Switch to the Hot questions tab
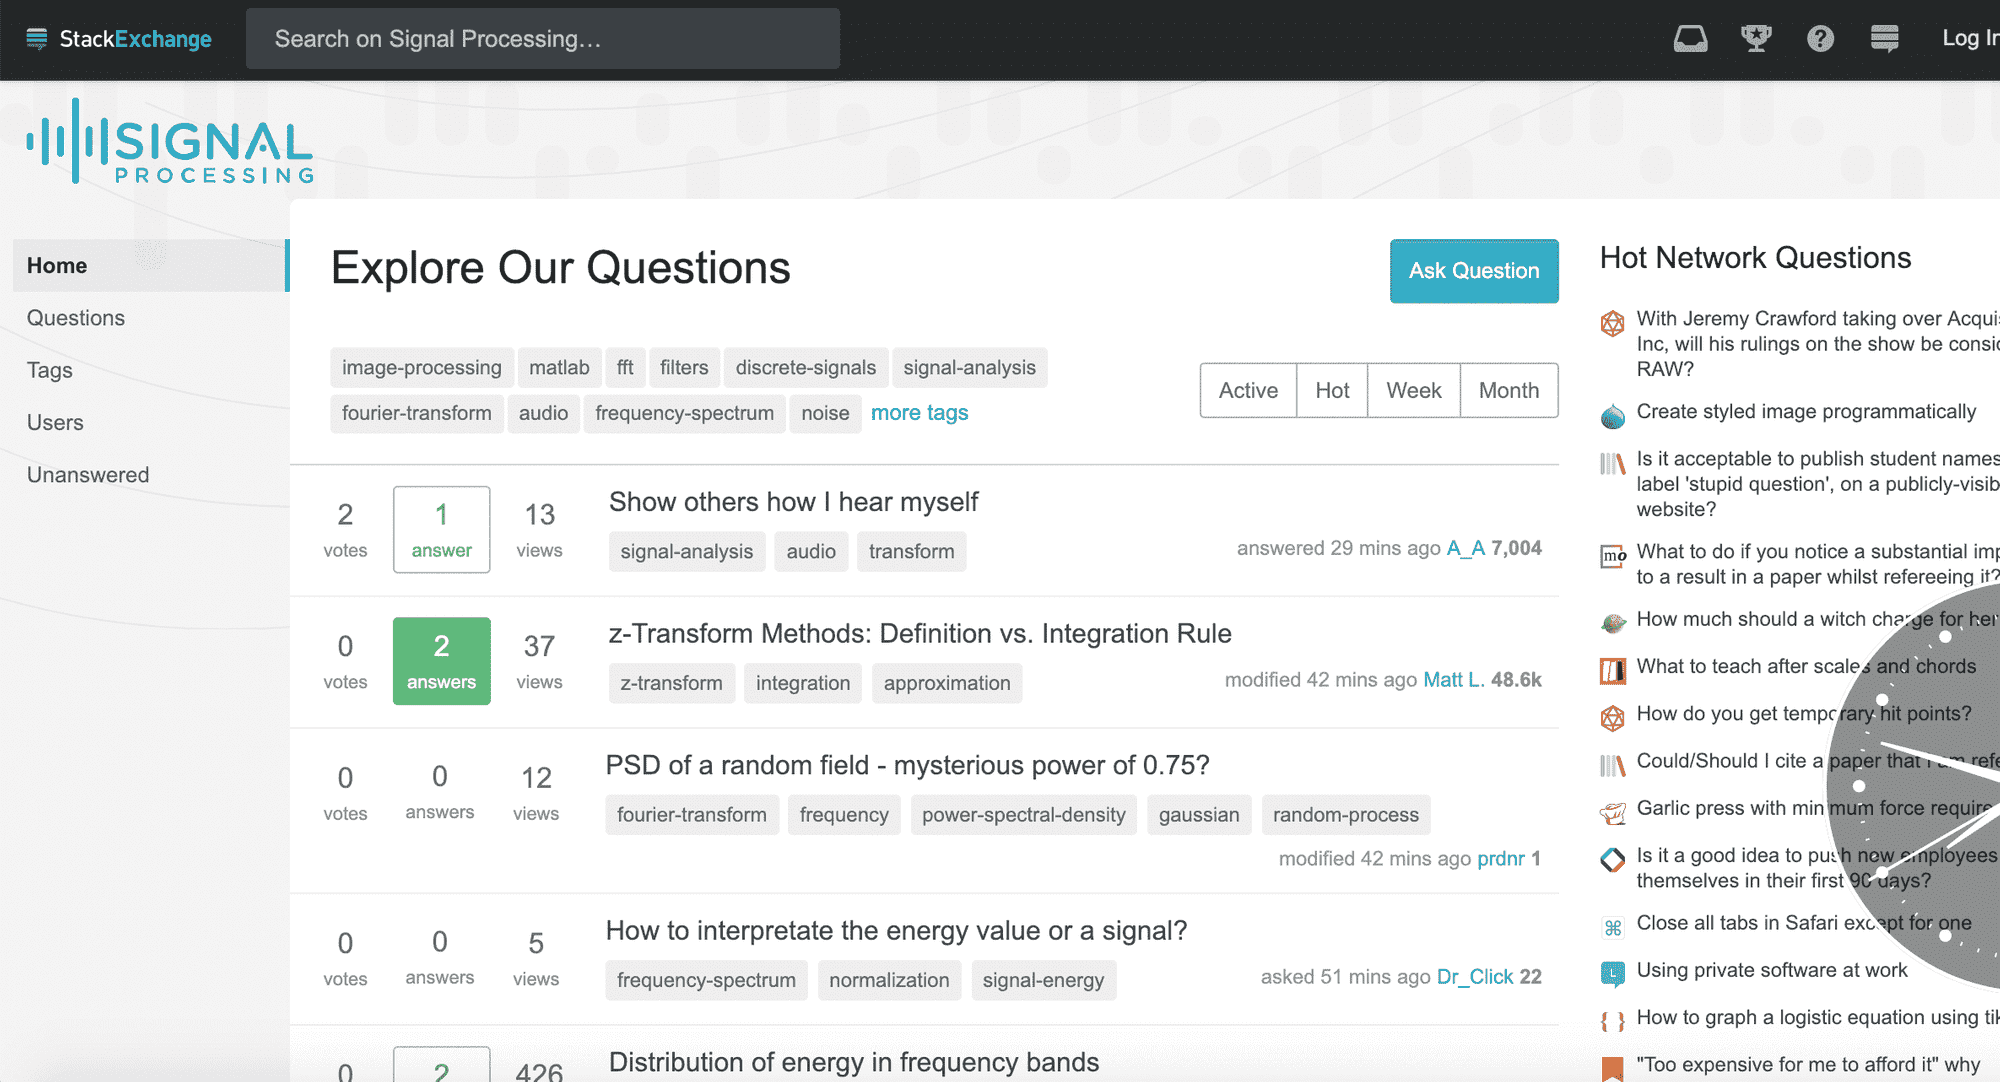Image resolution: width=2000 pixels, height=1082 pixels. (x=1331, y=391)
